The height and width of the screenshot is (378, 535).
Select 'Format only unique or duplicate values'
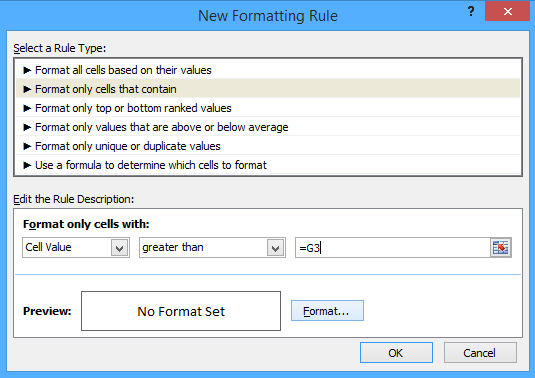click(x=268, y=146)
